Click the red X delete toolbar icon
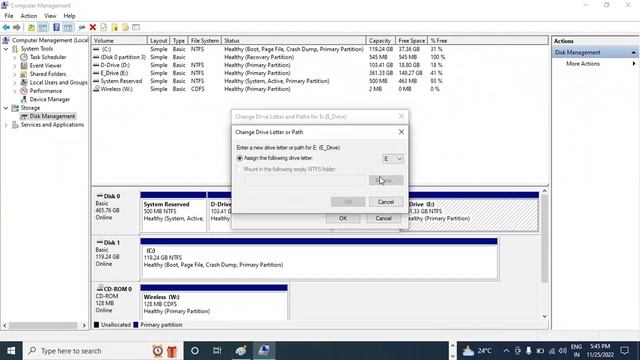The height and width of the screenshot is (360, 640). (93, 27)
